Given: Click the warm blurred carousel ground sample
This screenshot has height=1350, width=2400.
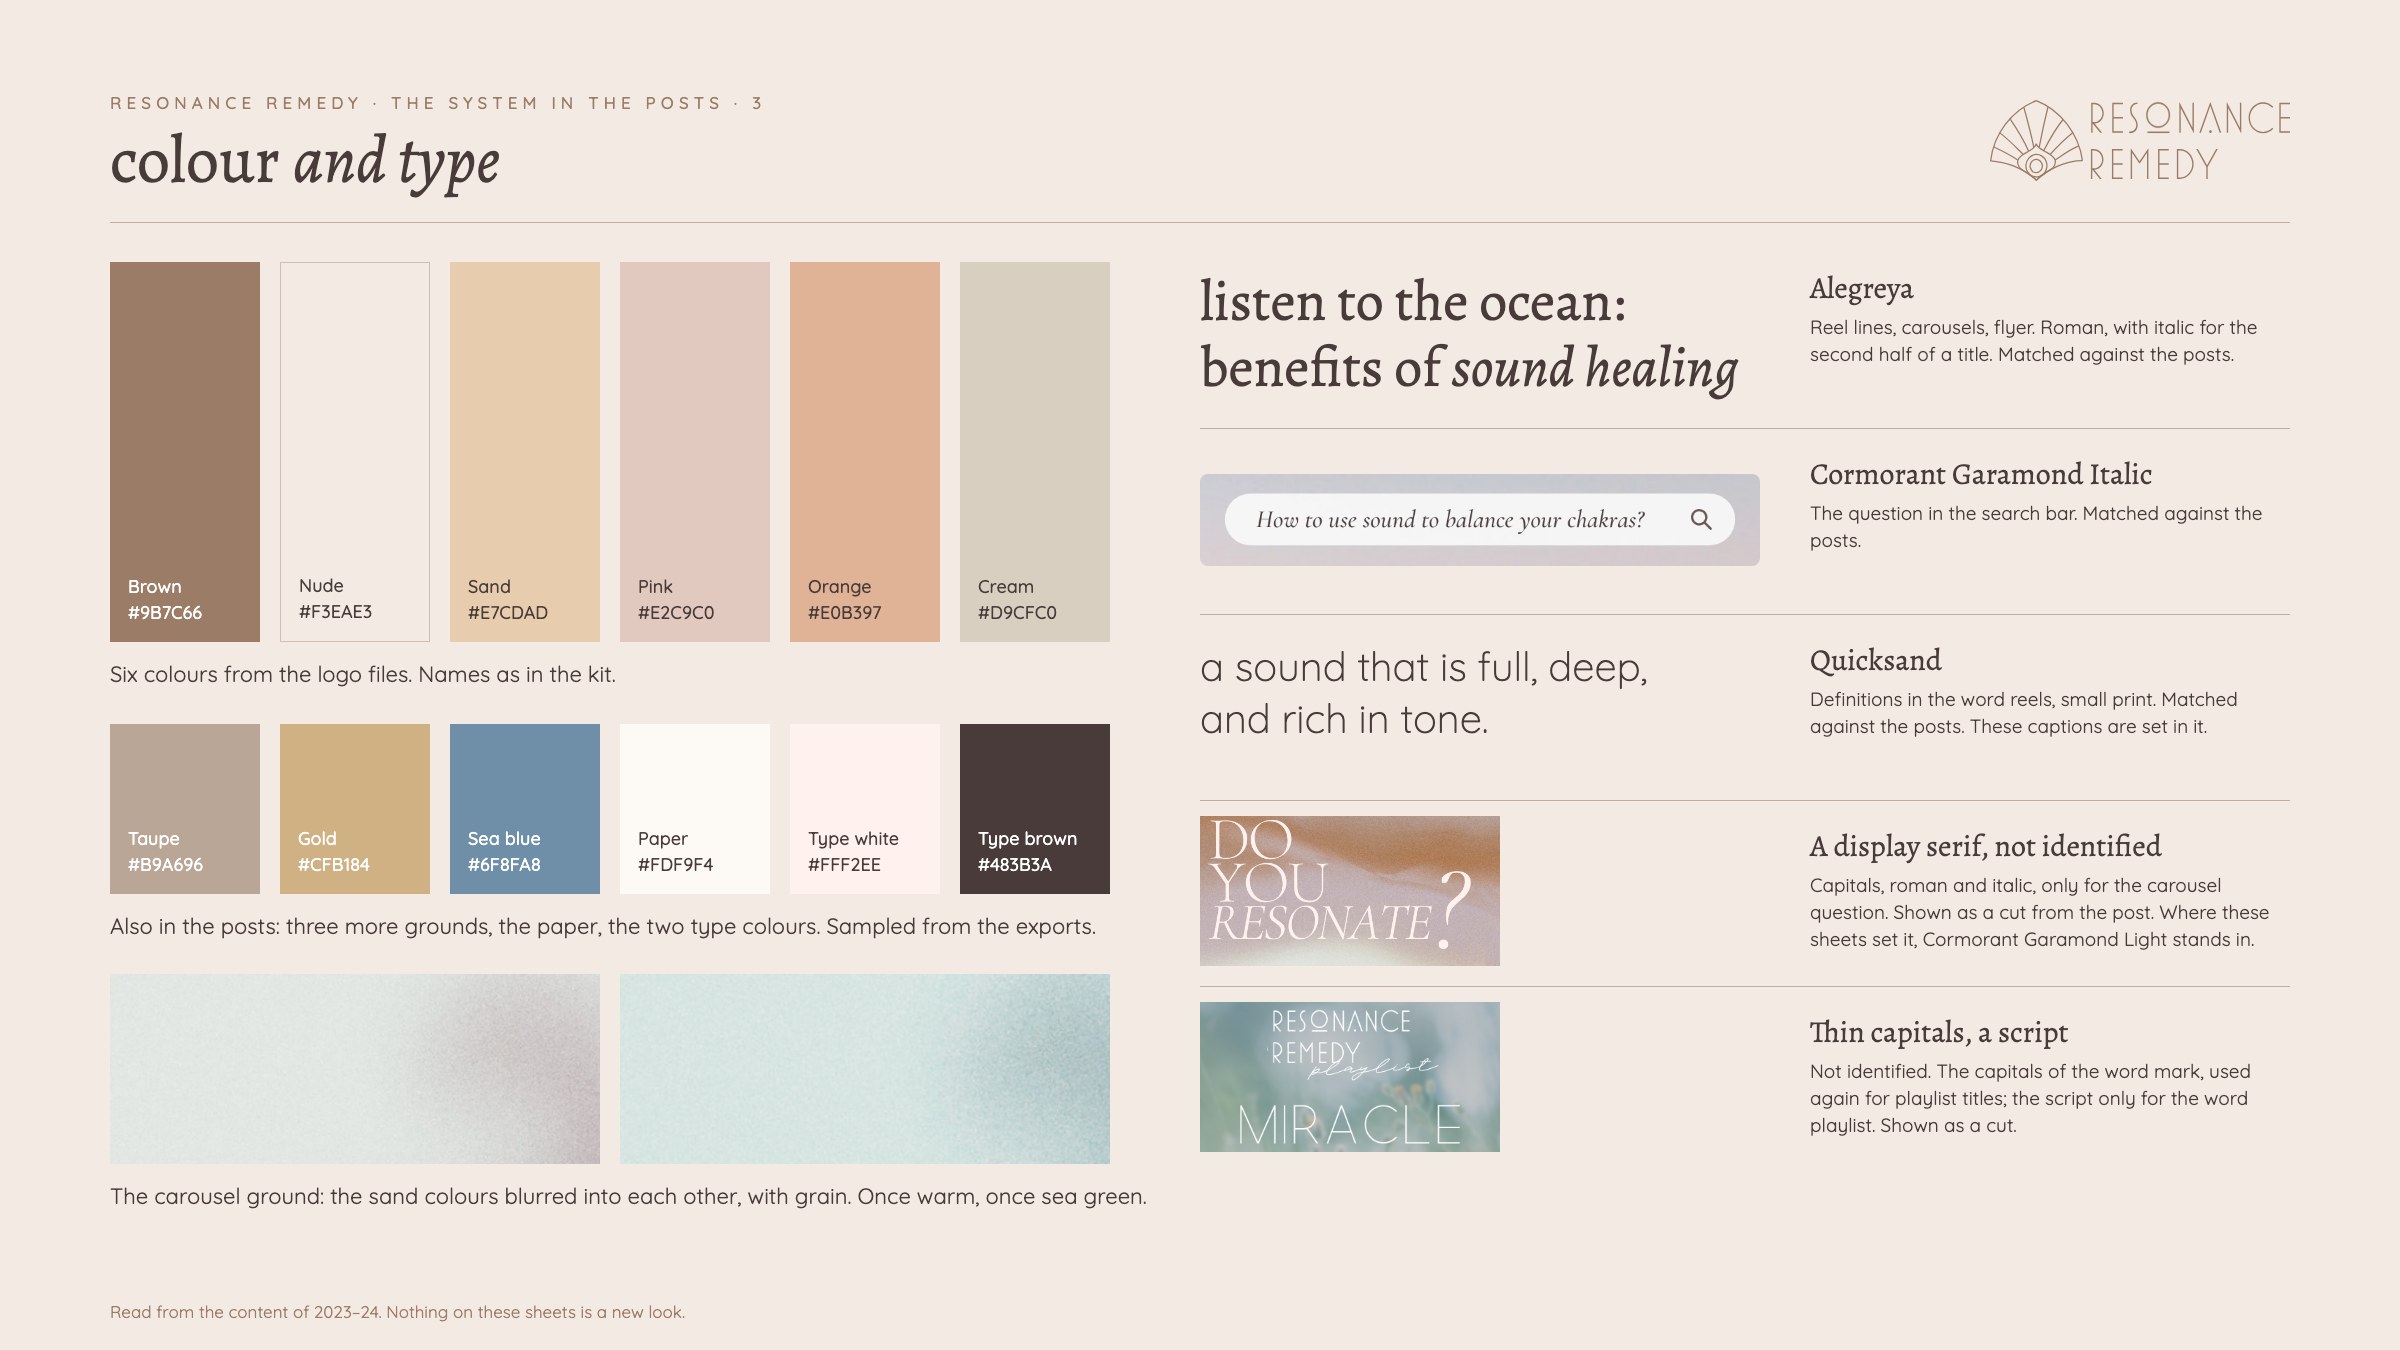Looking at the screenshot, I should [355, 1069].
